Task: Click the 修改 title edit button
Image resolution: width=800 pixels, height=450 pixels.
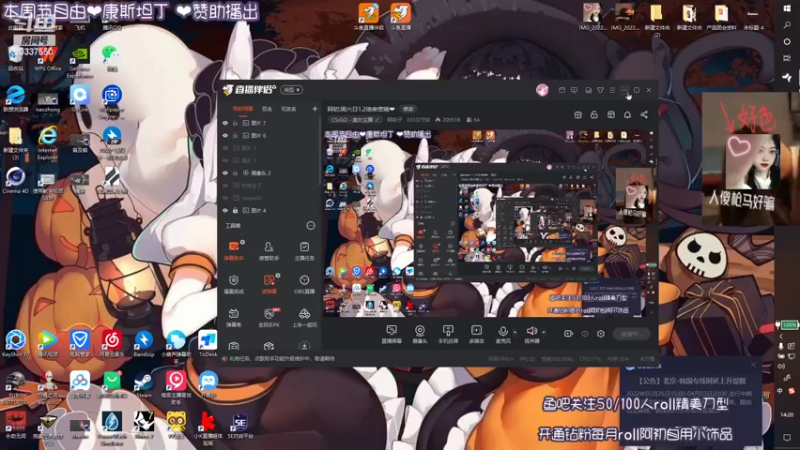Action: pos(408,109)
